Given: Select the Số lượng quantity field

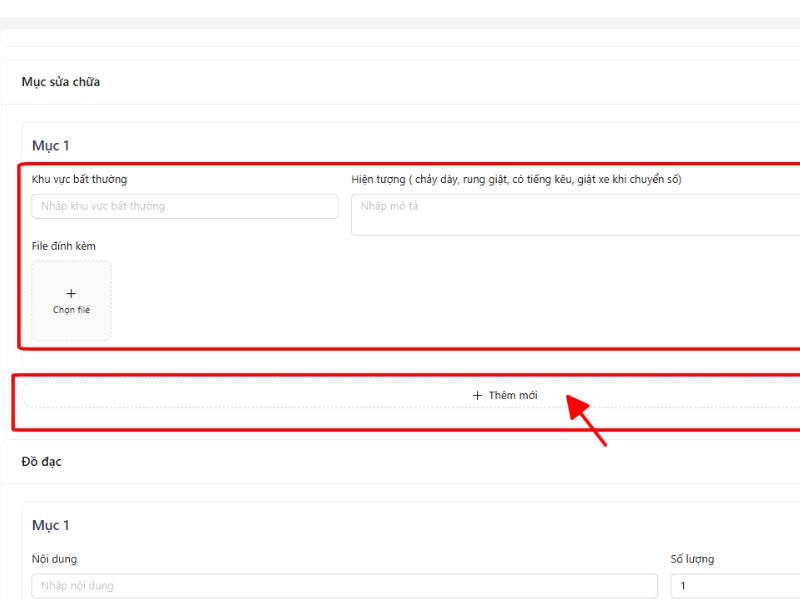Looking at the screenshot, I should 735,586.
